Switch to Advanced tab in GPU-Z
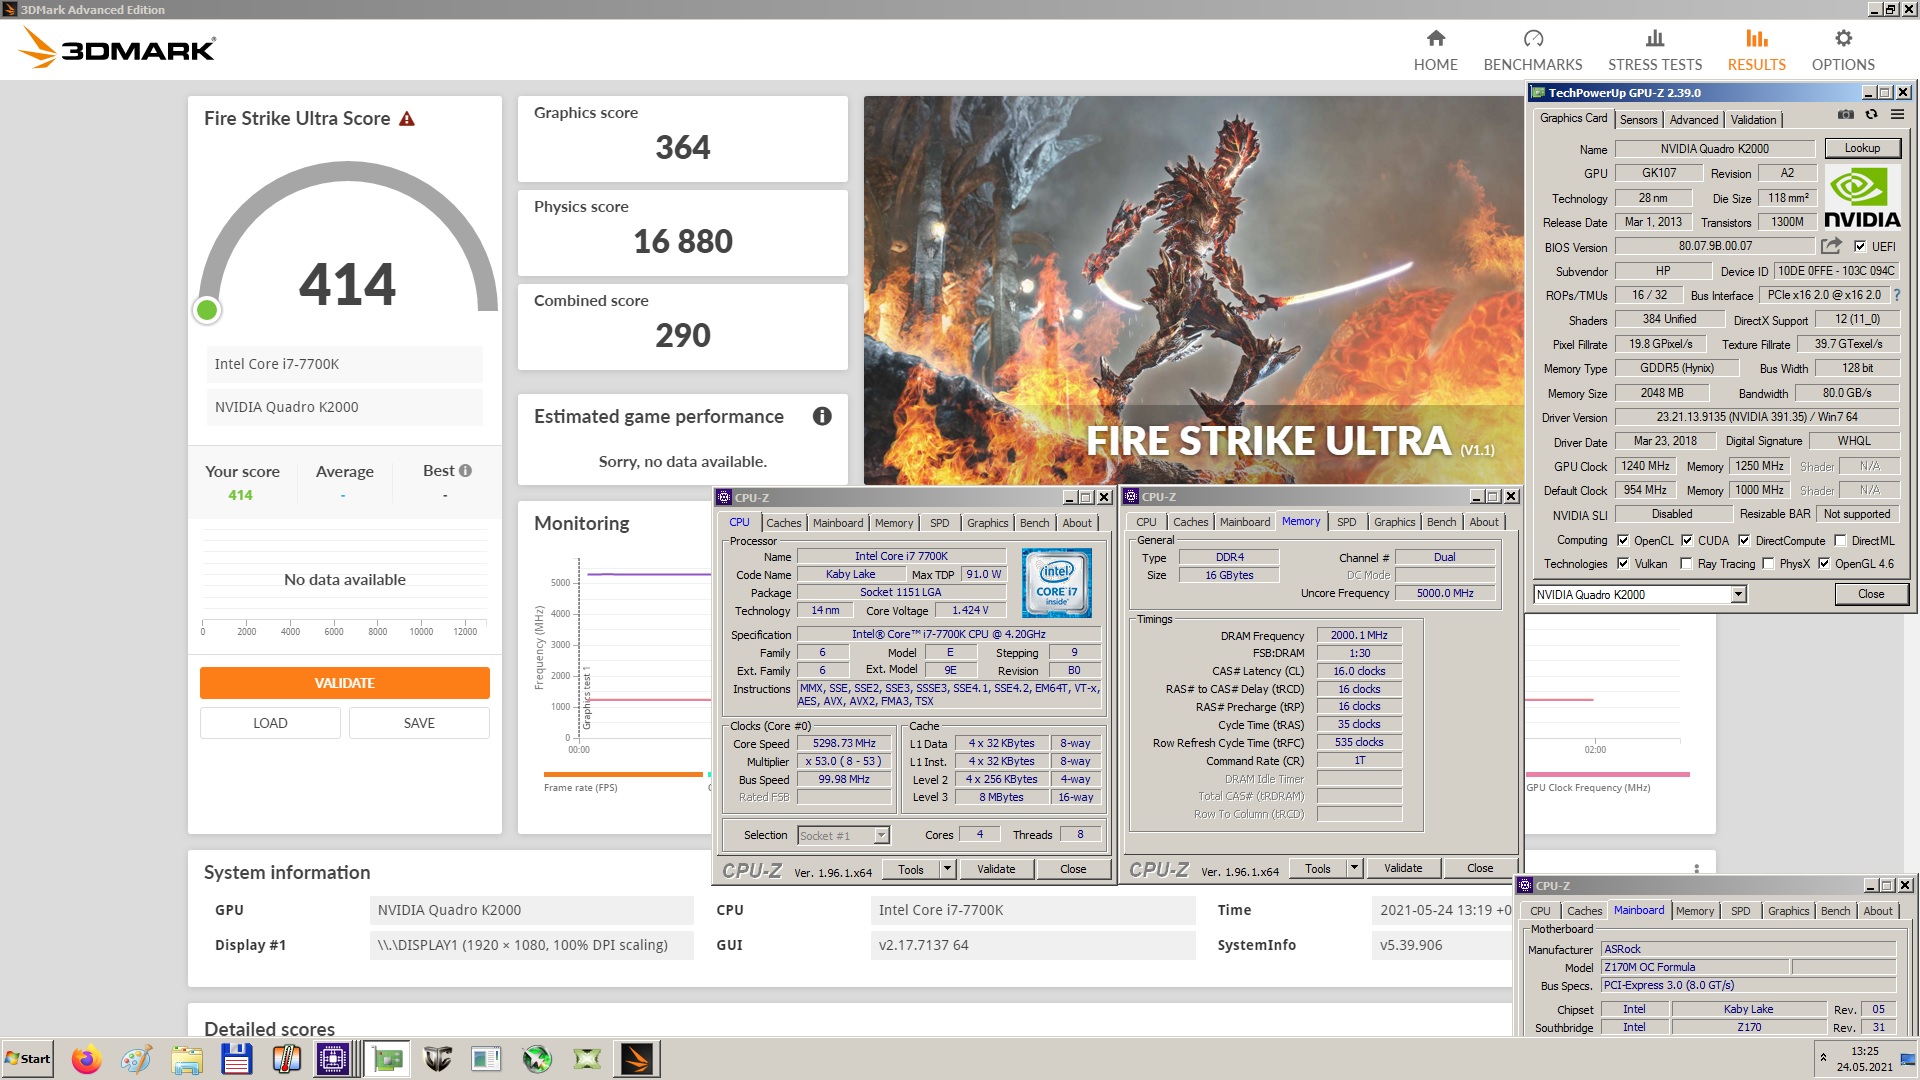The width and height of the screenshot is (1920, 1080). [1693, 119]
